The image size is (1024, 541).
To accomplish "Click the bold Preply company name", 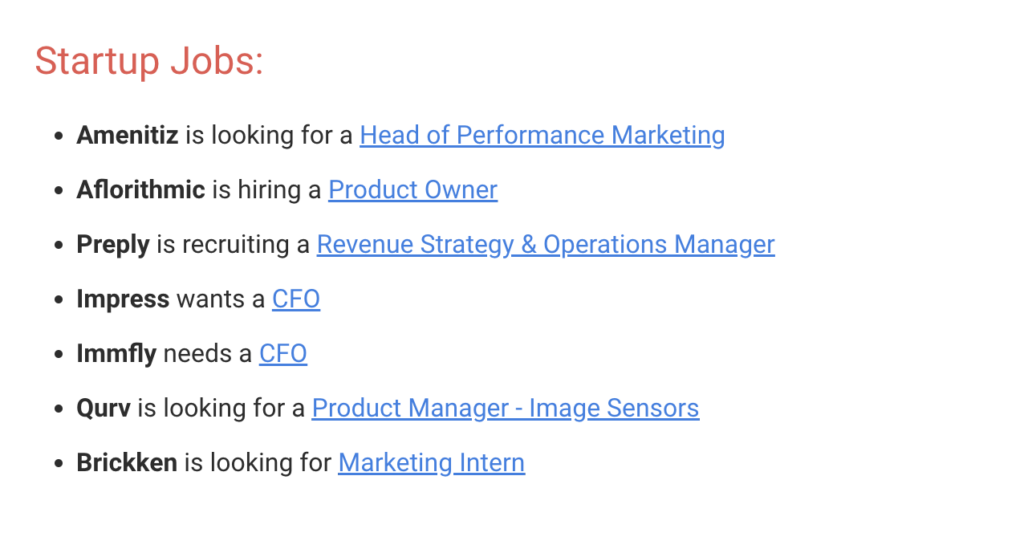I will [x=113, y=244].
